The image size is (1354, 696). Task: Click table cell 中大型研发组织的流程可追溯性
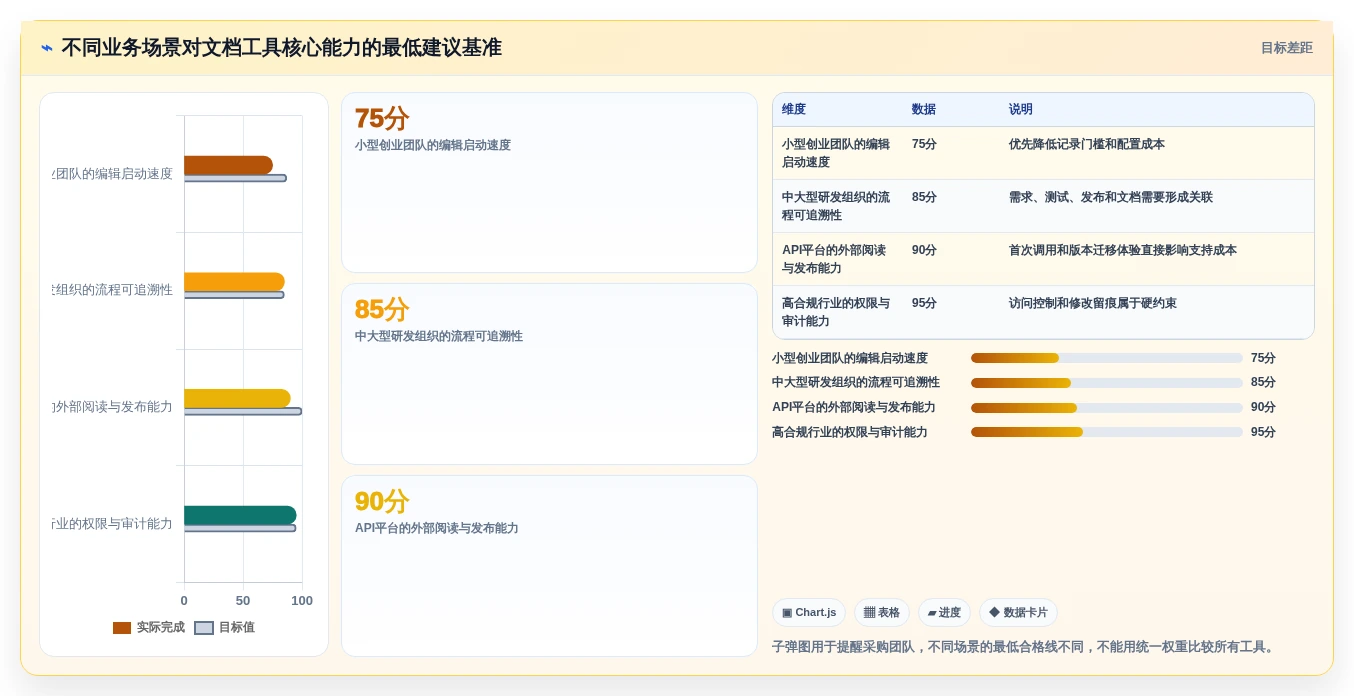coord(836,206)
